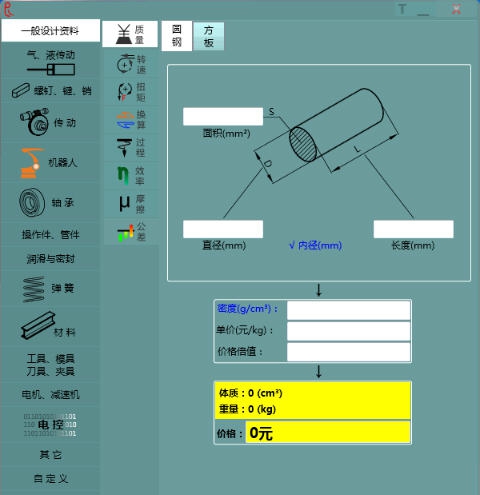Open the 传动 transmission gear category
Viewport: 480px width, 495px height.
pos(50,122)
